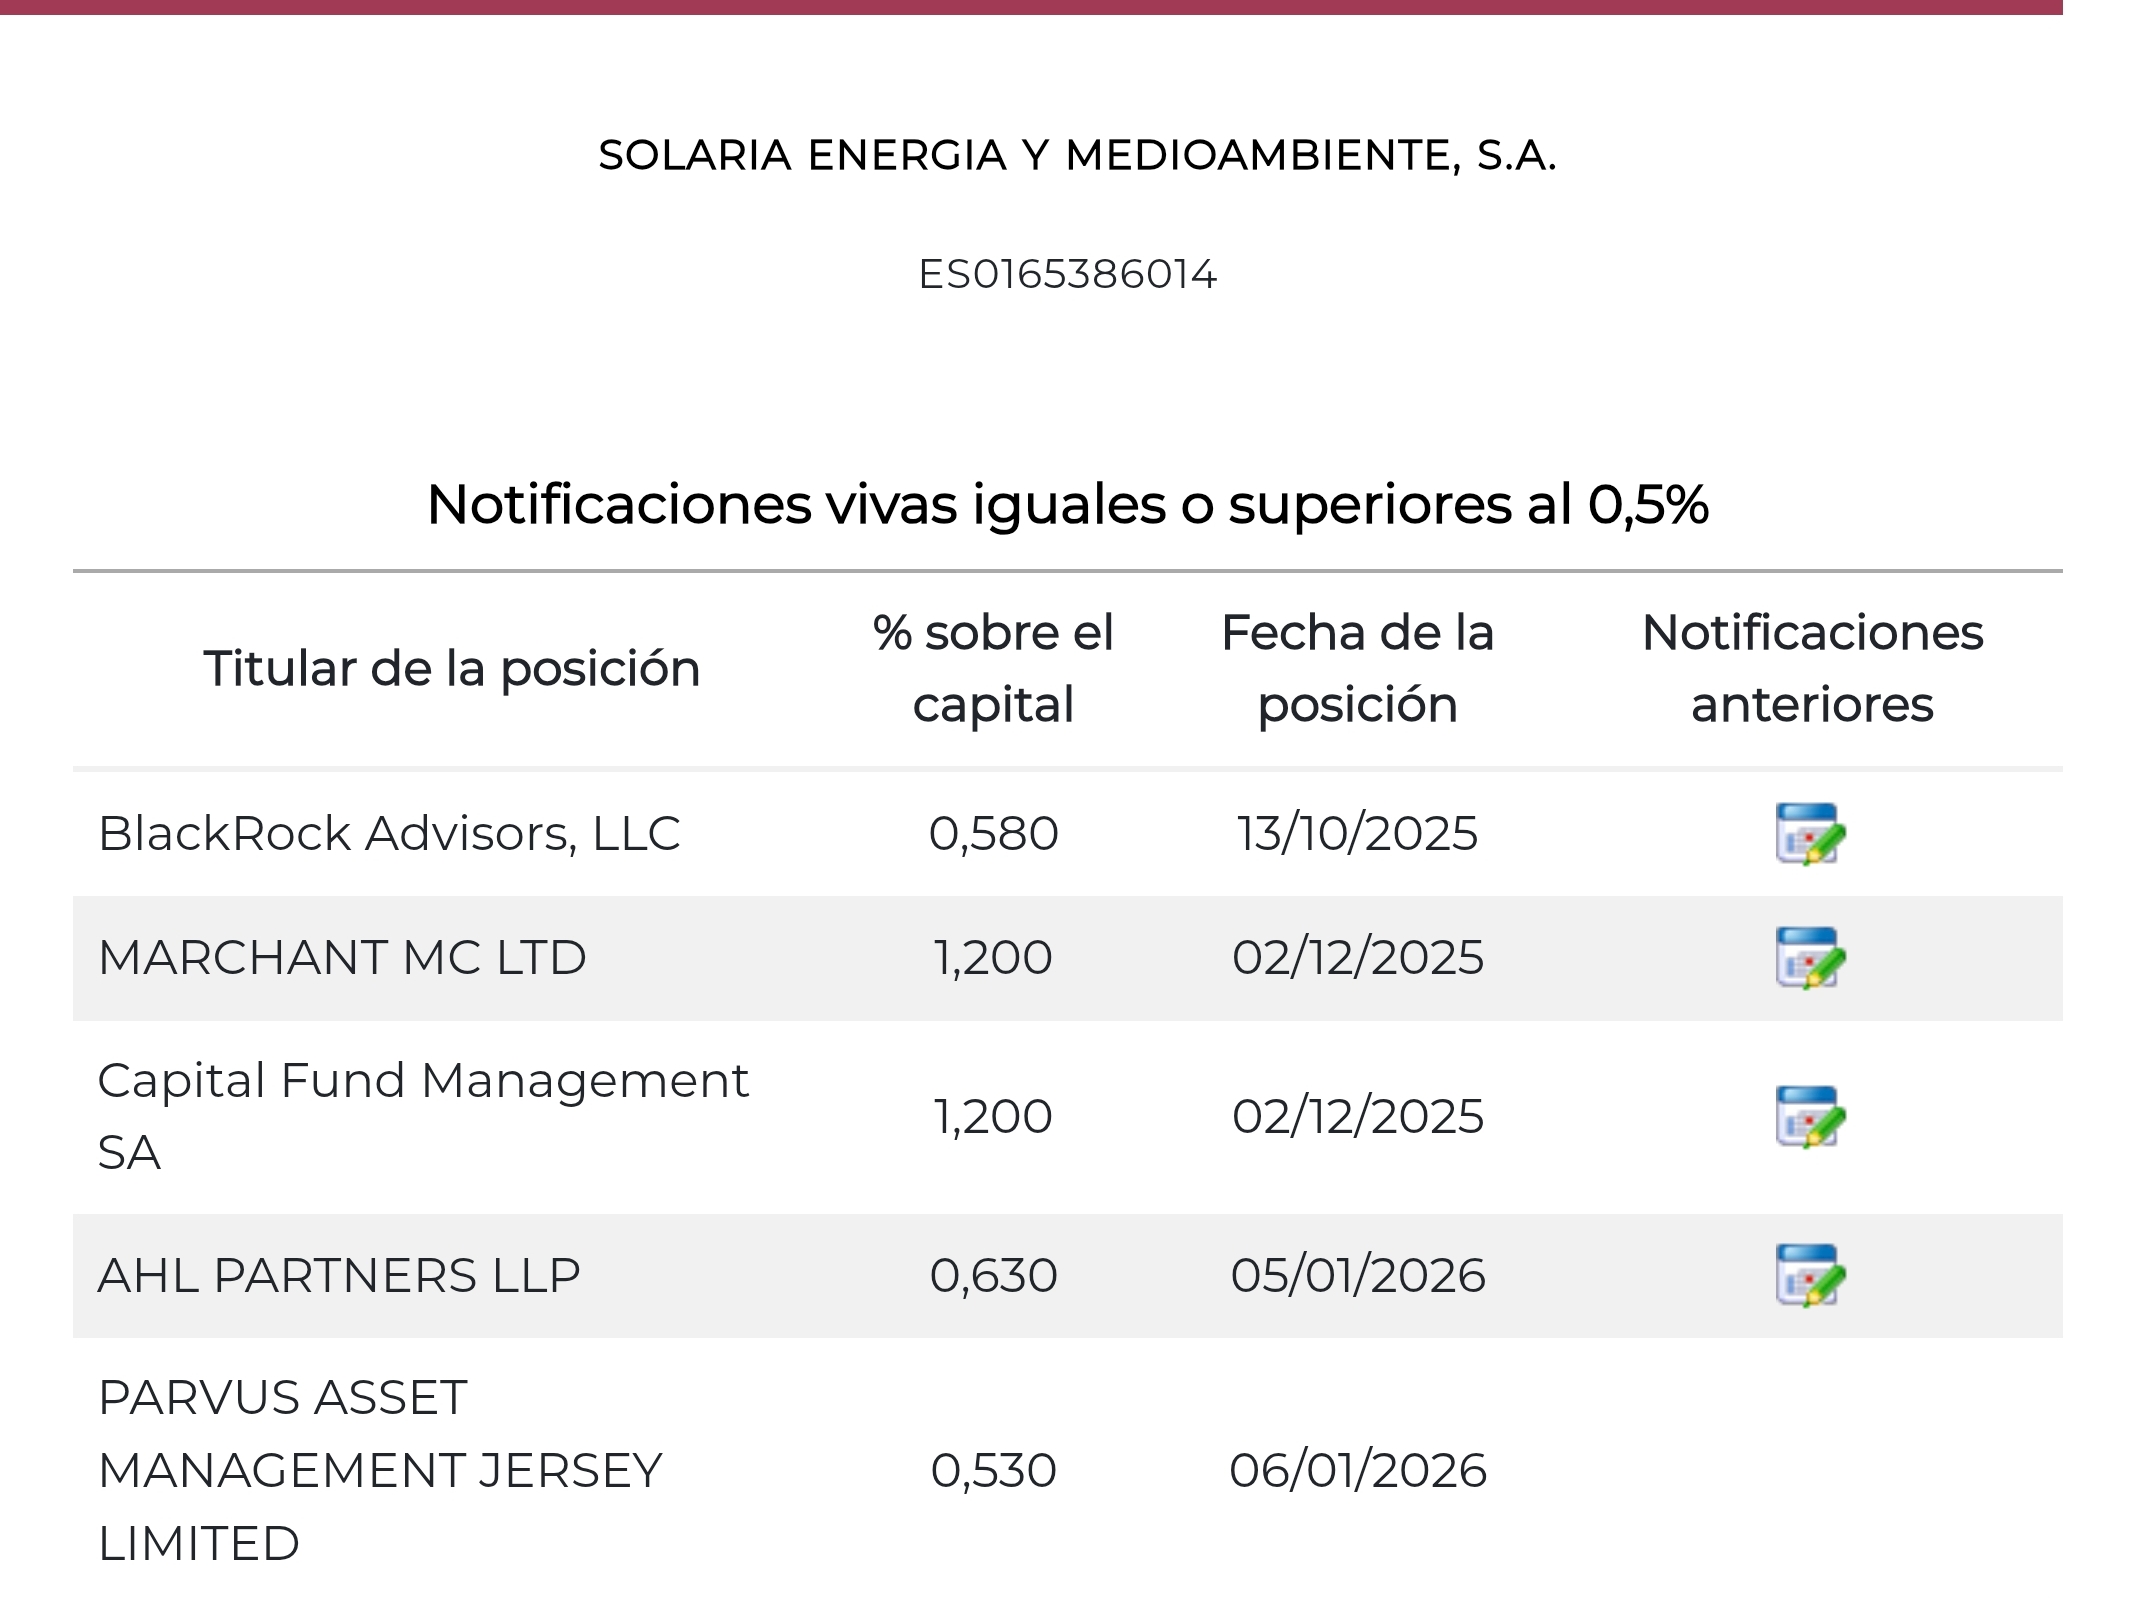Select PARVUS ASSET MANAGEMENT JERSEY LIMITED name
The width and height of the screenshot is (2136, 1598).
click(380, 1469)
